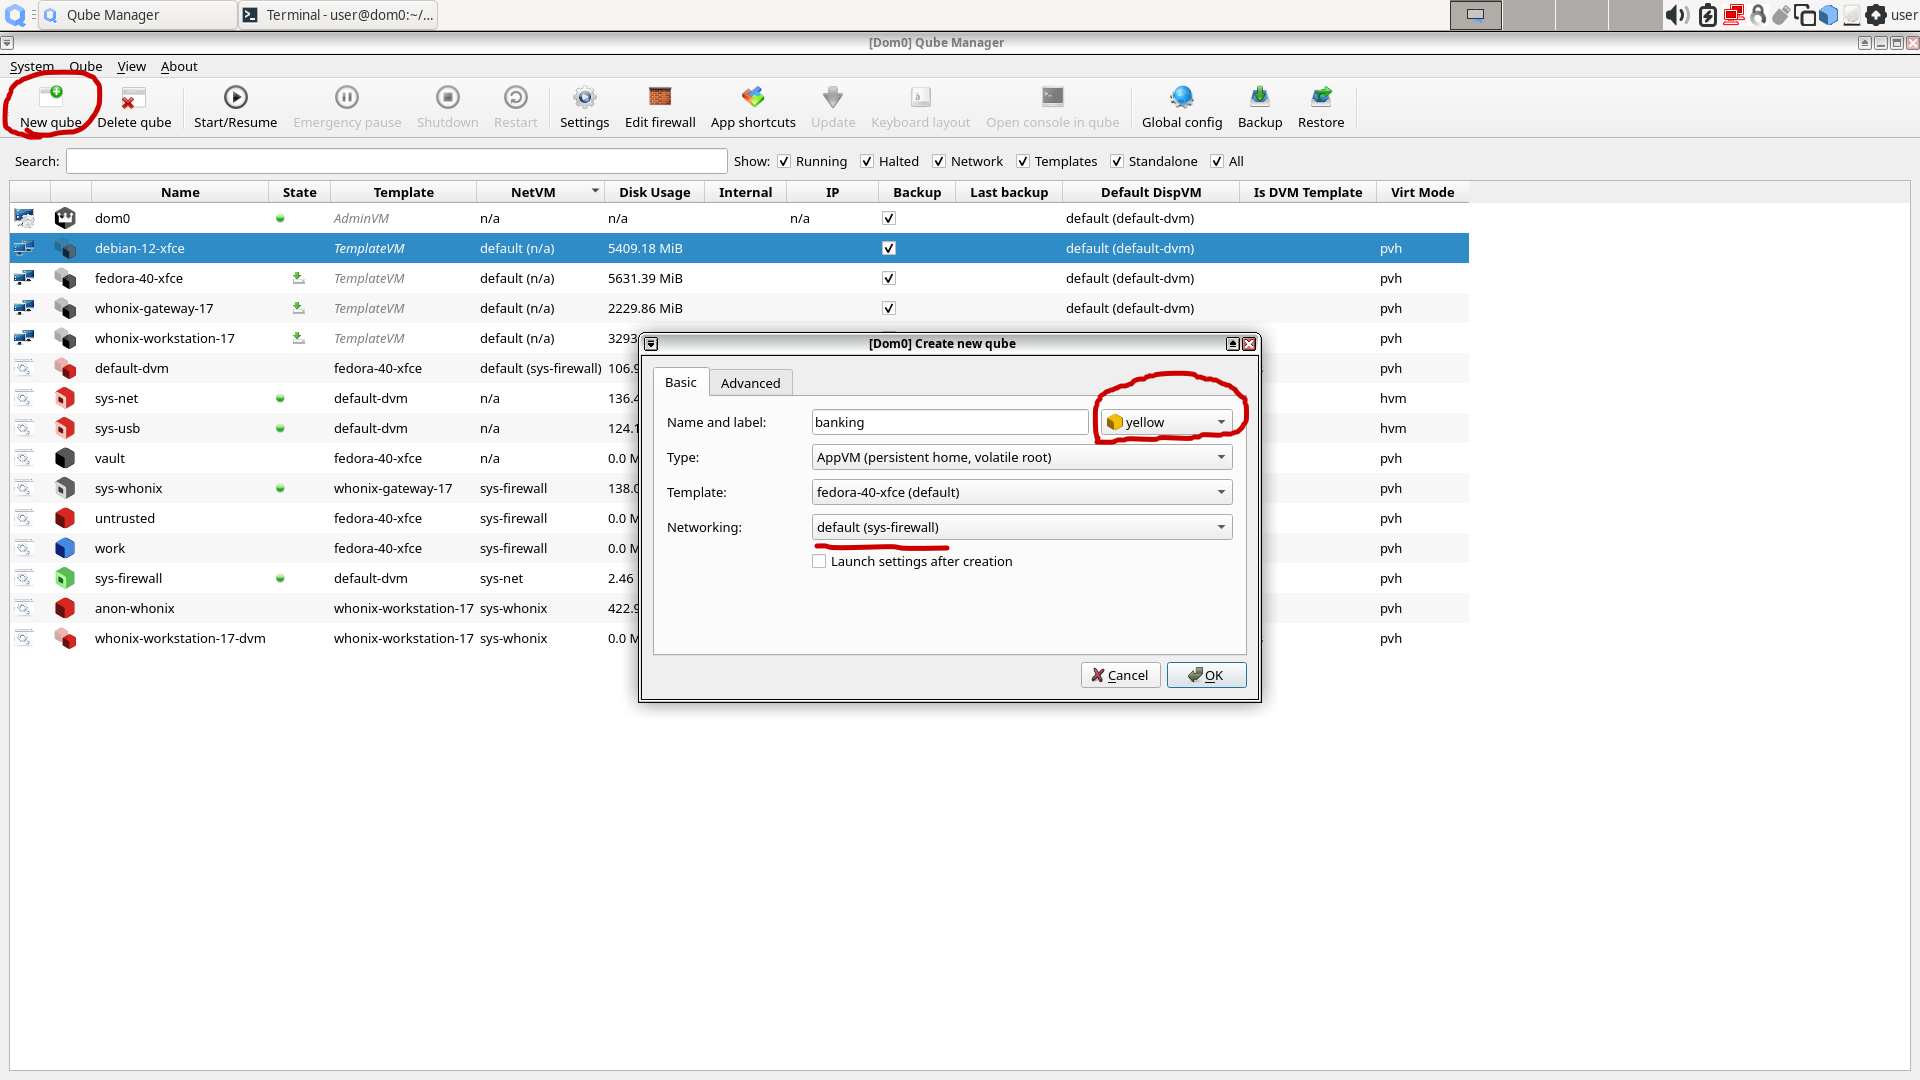The width and height of the screenshot is (1920, 1080).
Task: Toggle the Running filter checkbox
Action: 784,161
